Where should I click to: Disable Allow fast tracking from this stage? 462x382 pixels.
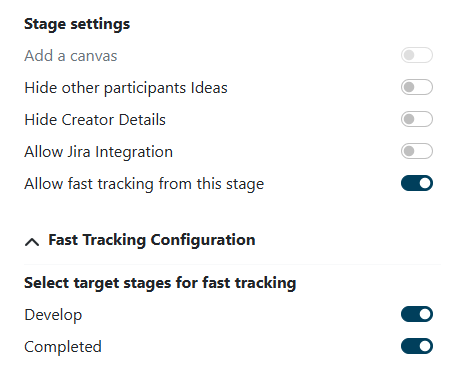pyautogui.click(x=417, y=183)
